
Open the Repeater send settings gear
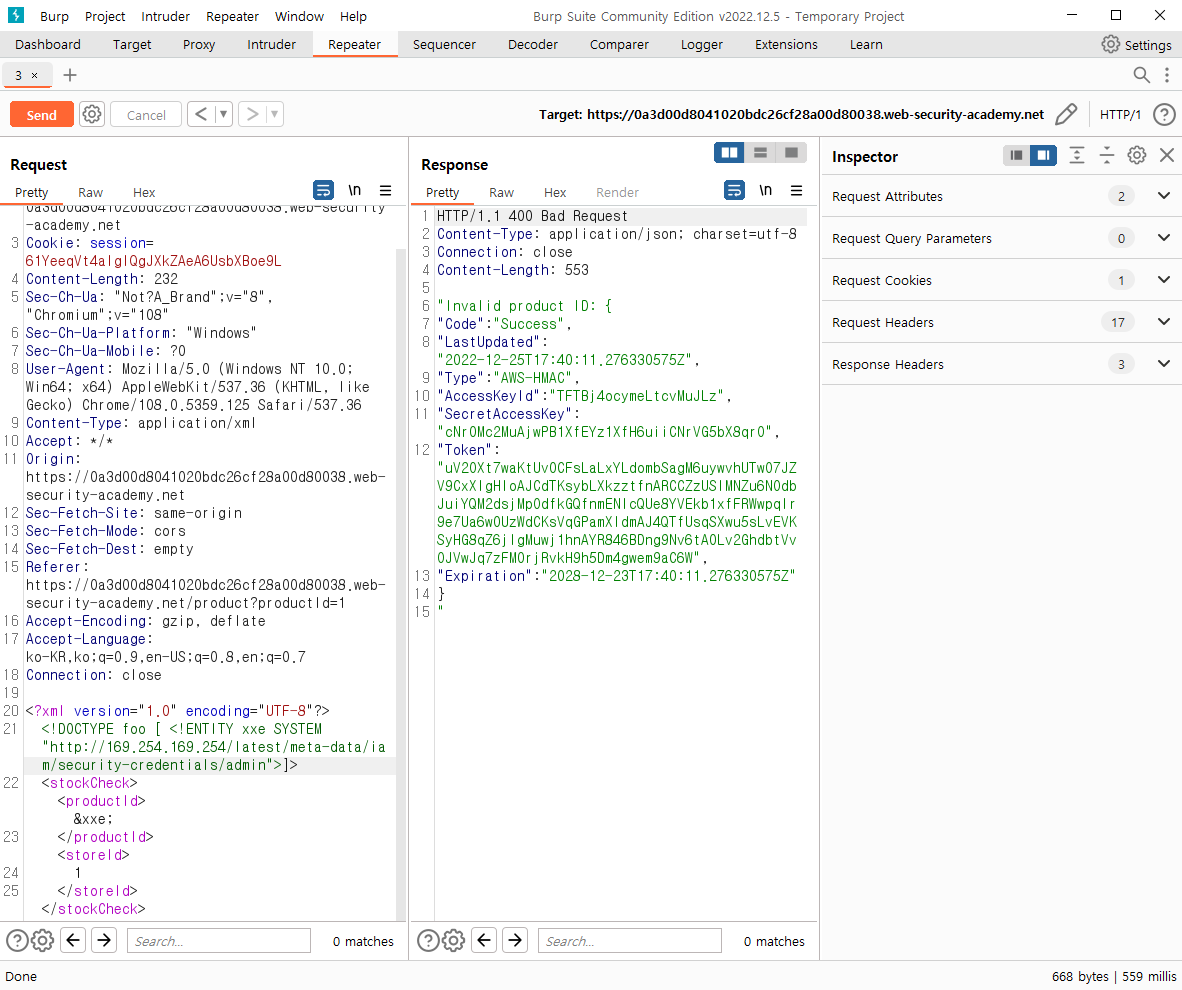pyautogui.click(x=92, y=115)
